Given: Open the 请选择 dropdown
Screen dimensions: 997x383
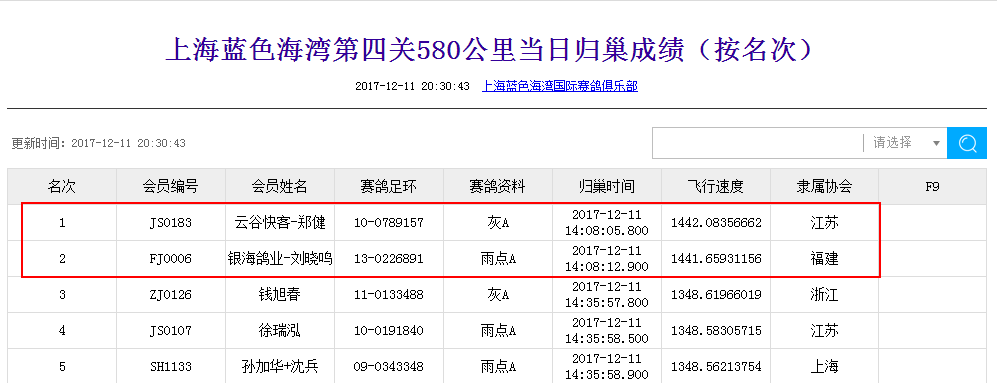Looking at the screenshot, I should [x=905, y=143].
